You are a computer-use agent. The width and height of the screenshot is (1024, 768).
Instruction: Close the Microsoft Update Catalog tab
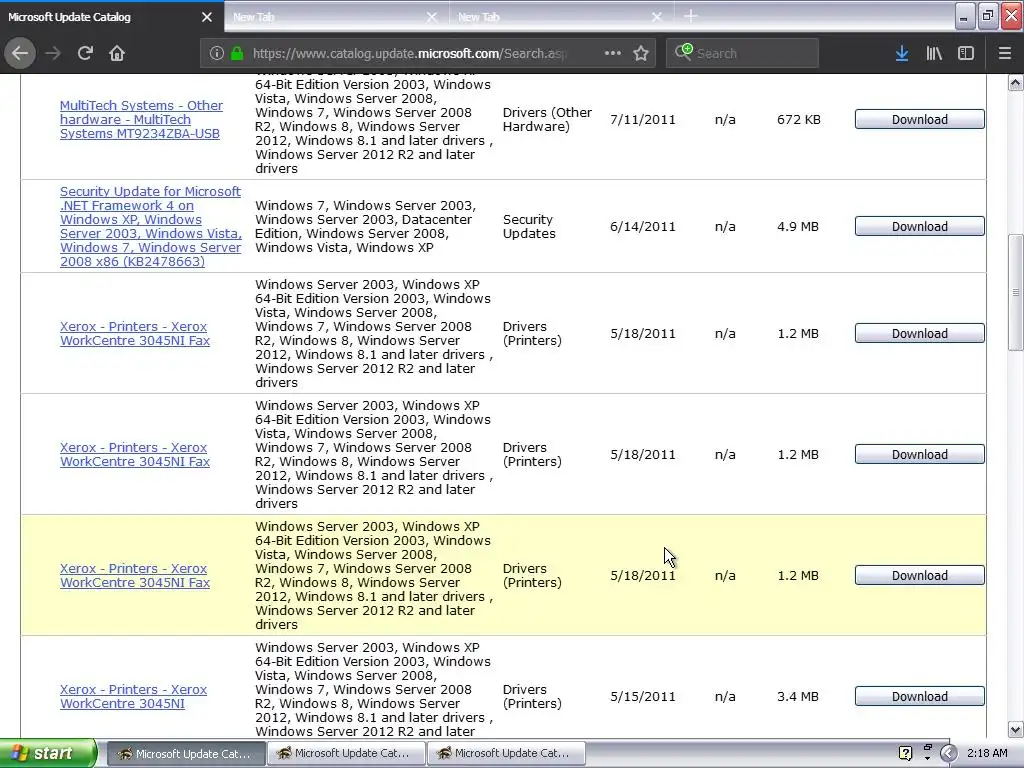207,17
